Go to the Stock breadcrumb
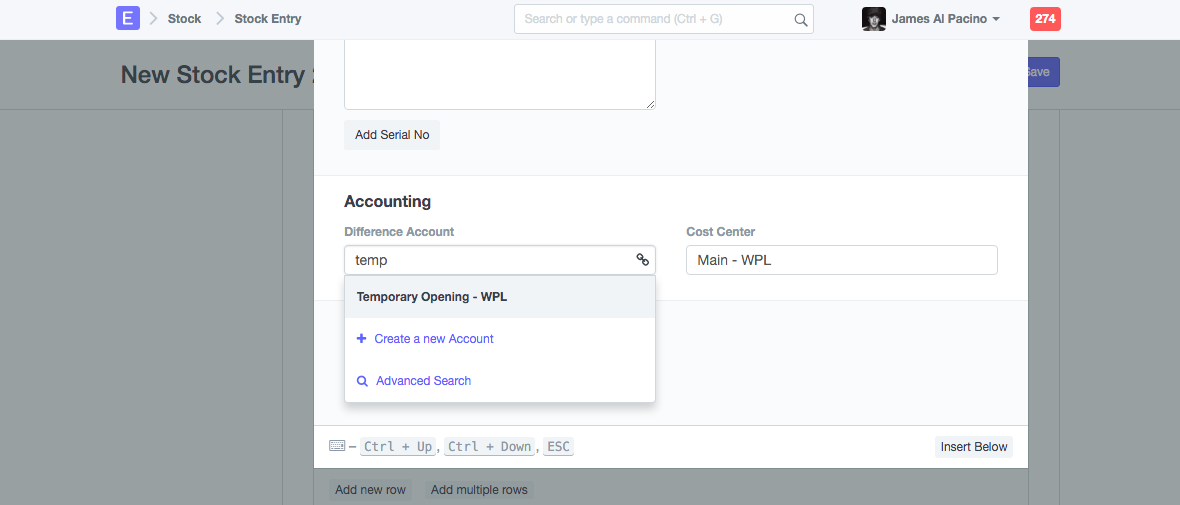This screenshot has width=1180, height=505. [x=184, y=19]
